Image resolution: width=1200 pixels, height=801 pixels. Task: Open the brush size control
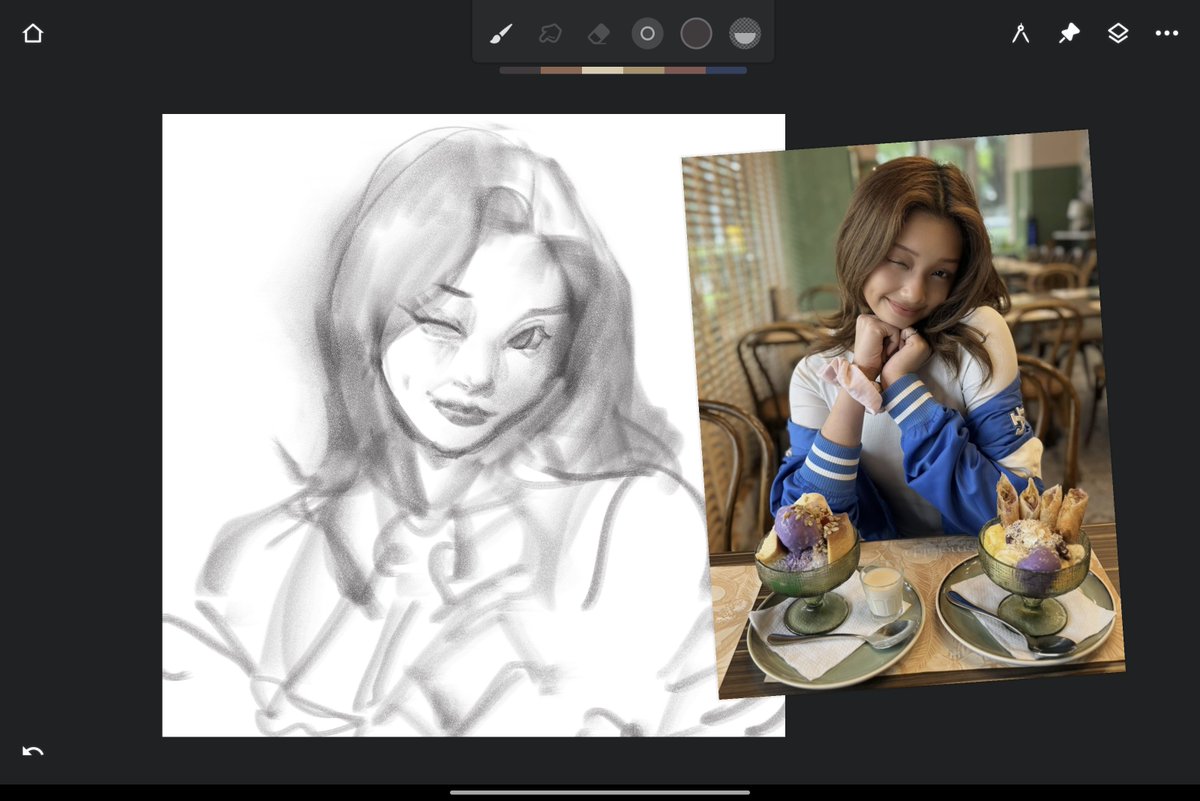(647, 34)
